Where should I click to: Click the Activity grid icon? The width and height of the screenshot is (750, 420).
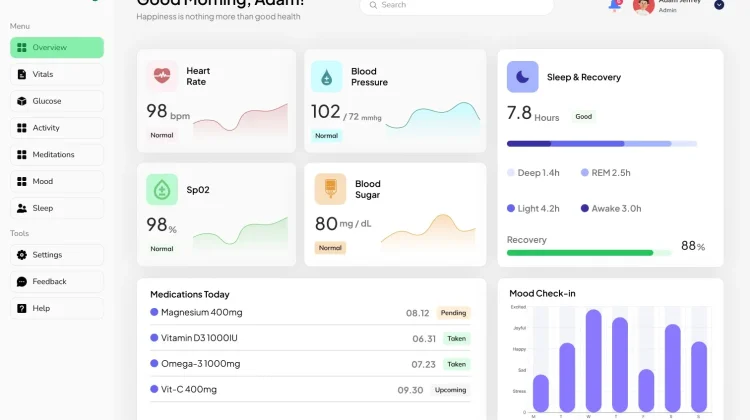coord(22,128)
